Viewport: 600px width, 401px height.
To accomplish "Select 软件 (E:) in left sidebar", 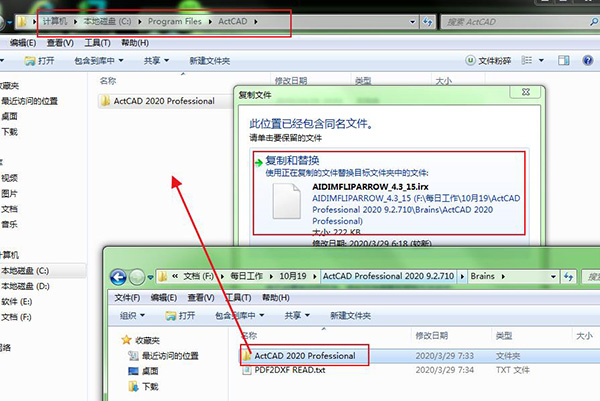I will click(x=16, y=302).
